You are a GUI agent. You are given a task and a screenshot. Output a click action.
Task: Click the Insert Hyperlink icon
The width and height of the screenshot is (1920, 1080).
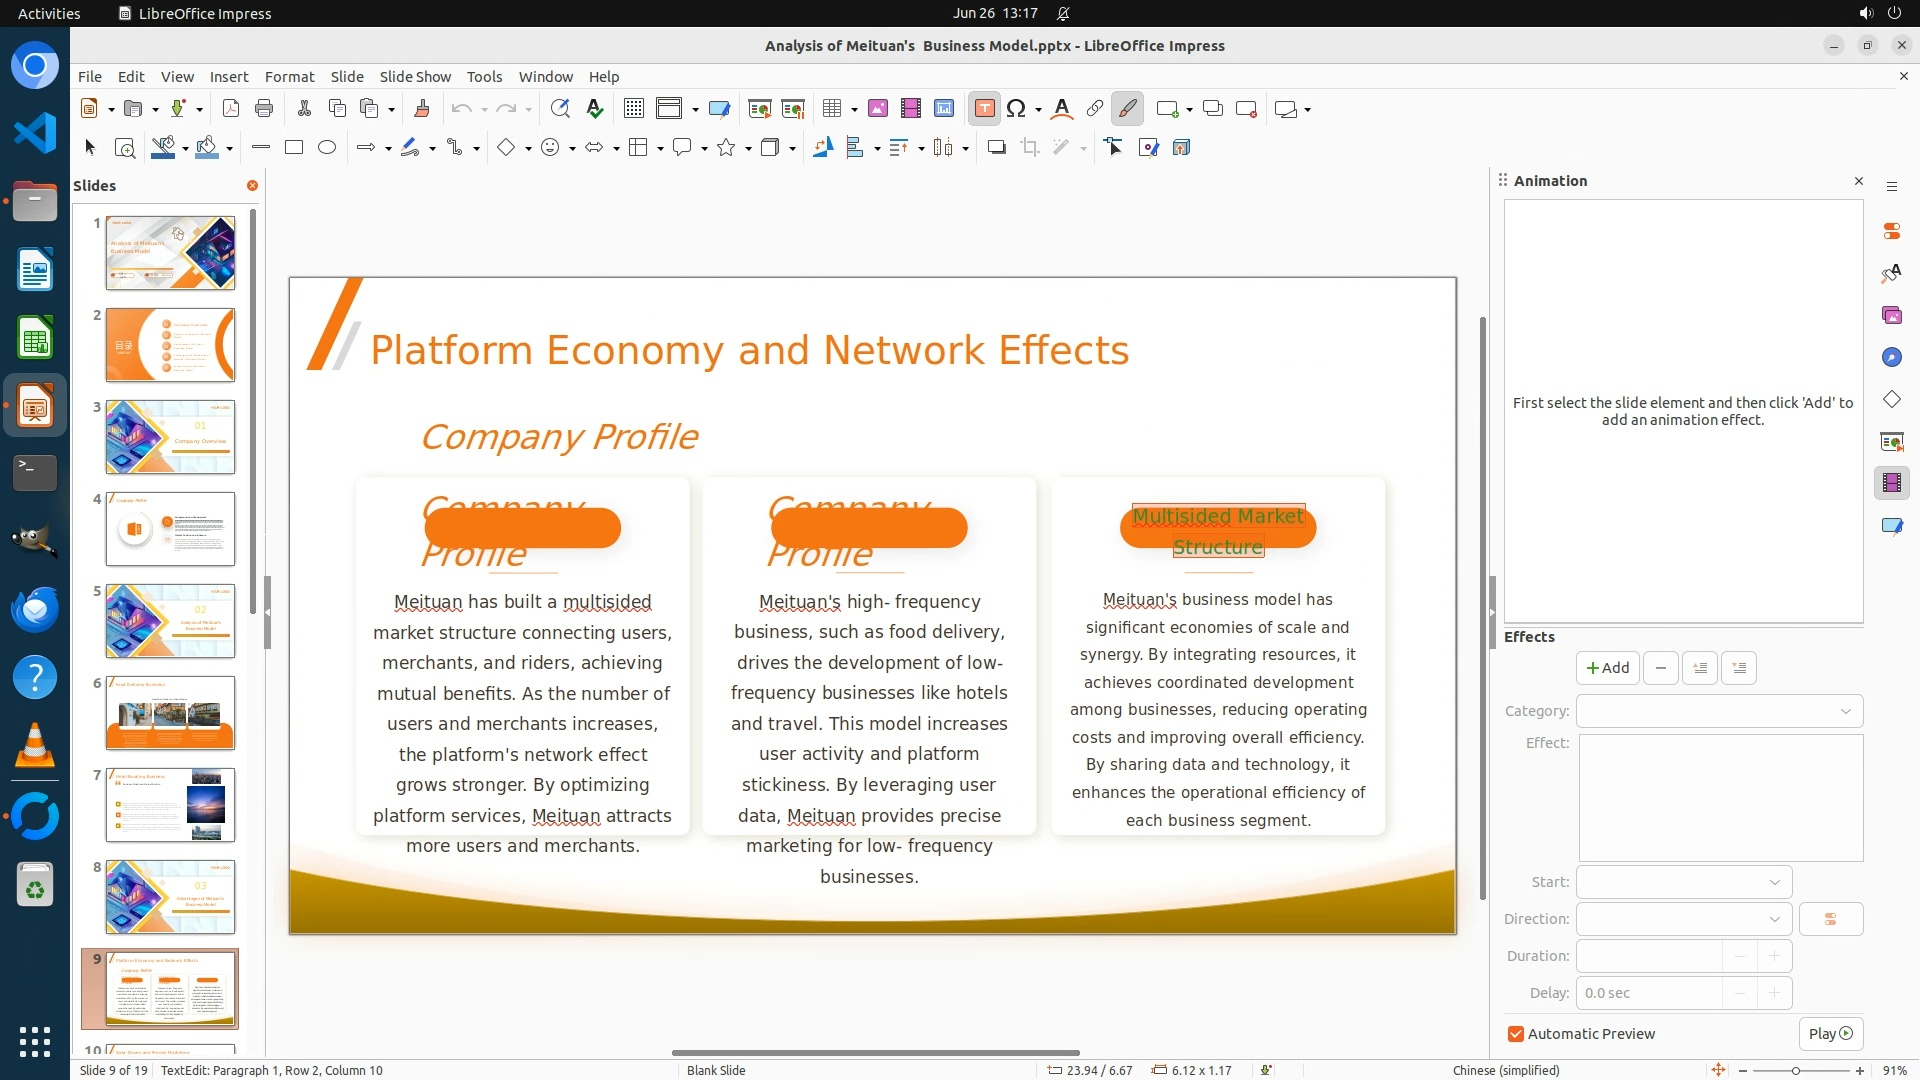1095,109
